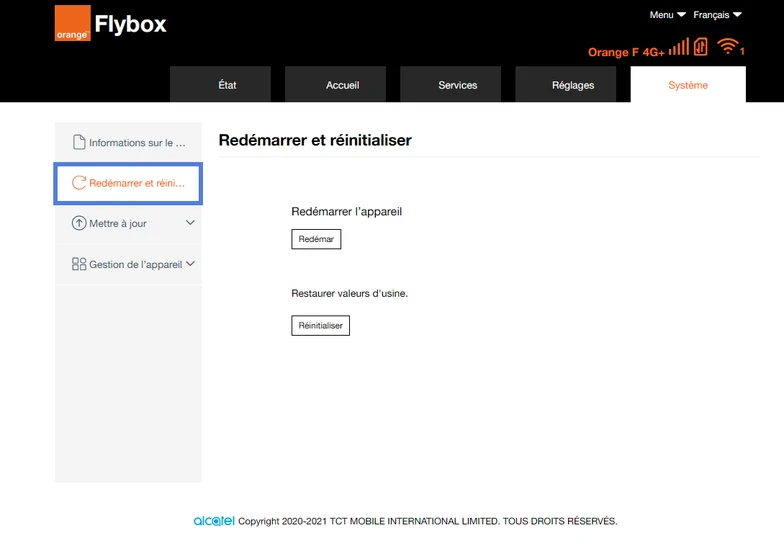Switch to the Accueil tab
This screenshot has height=546, width=784.
click(336, 84)
